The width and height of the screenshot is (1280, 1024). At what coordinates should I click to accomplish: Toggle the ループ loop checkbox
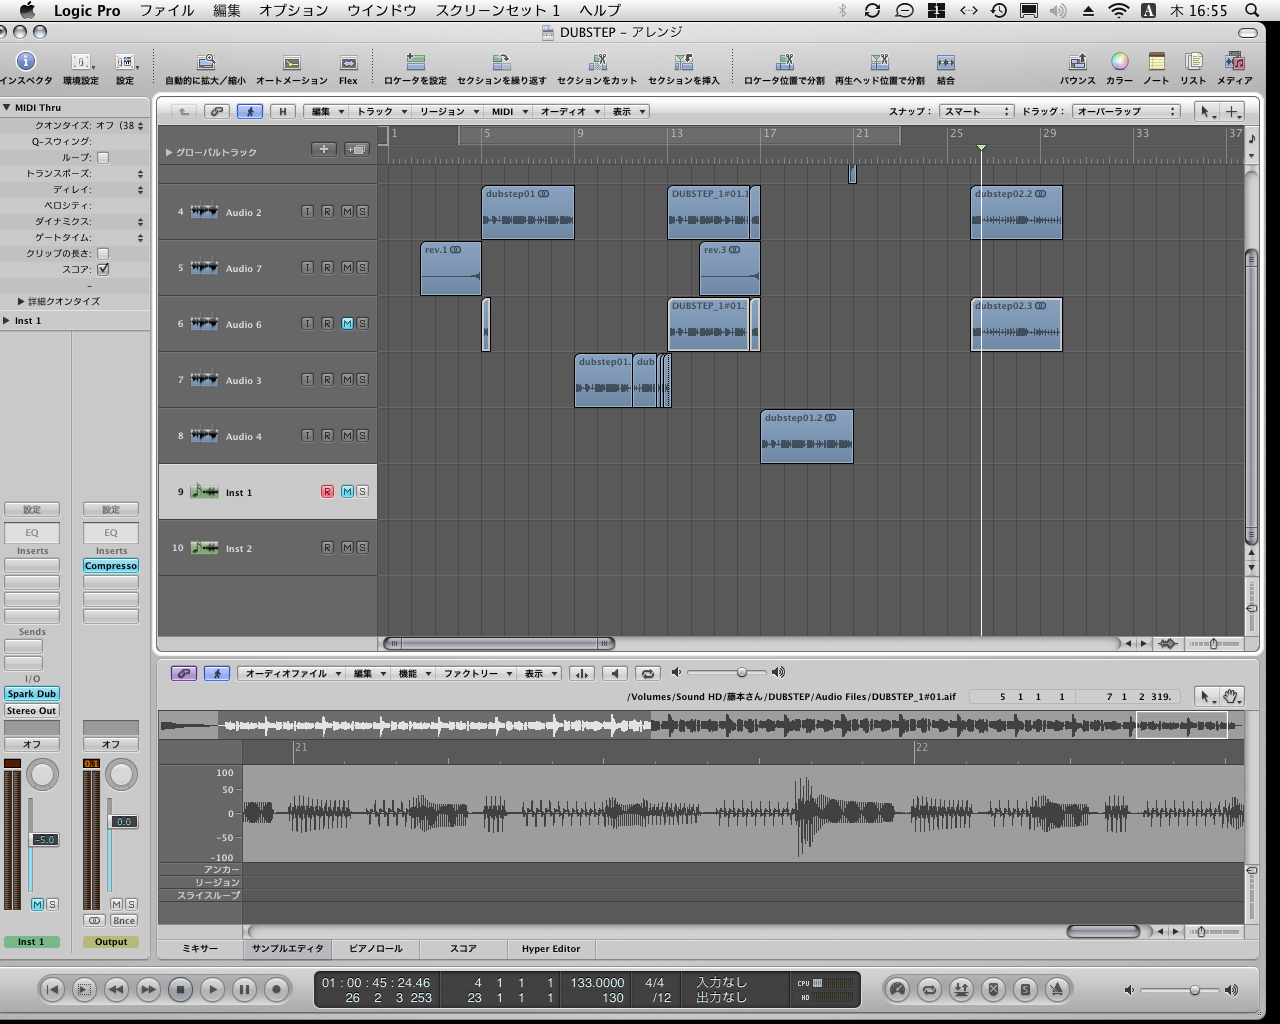[x=103, y=157]
